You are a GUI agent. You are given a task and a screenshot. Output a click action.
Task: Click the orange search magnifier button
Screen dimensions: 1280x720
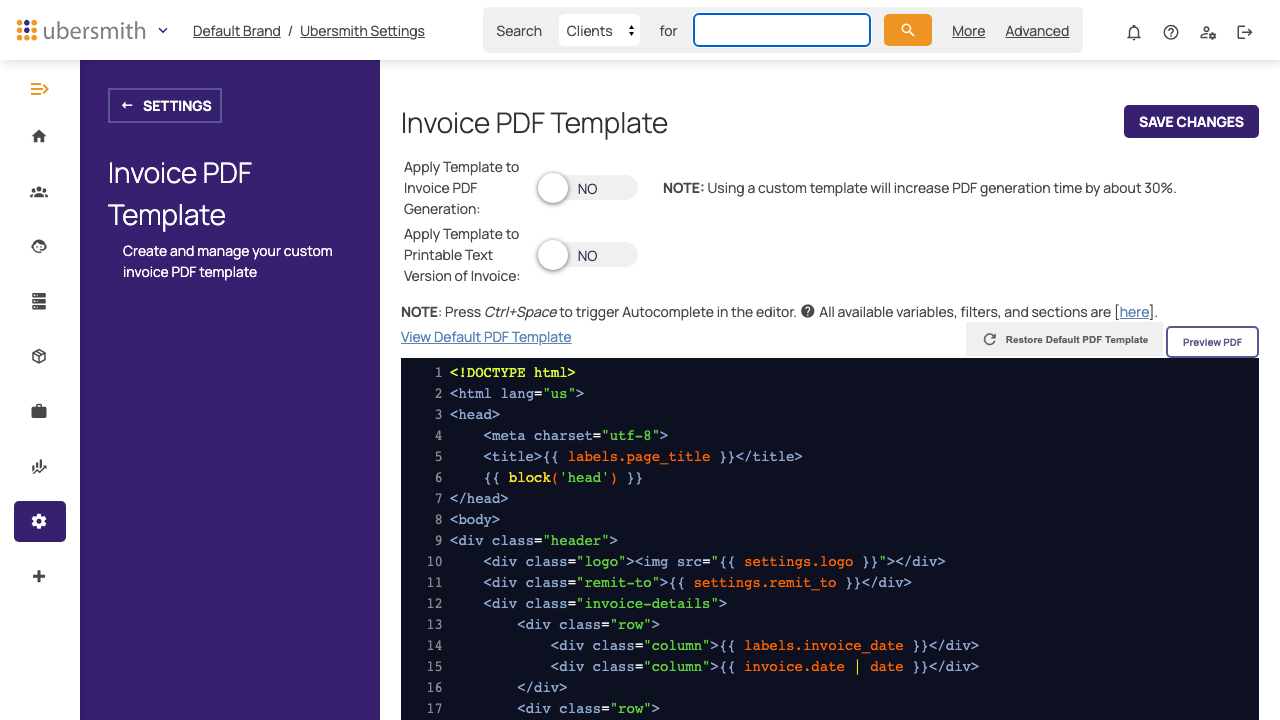coord(908,30)
